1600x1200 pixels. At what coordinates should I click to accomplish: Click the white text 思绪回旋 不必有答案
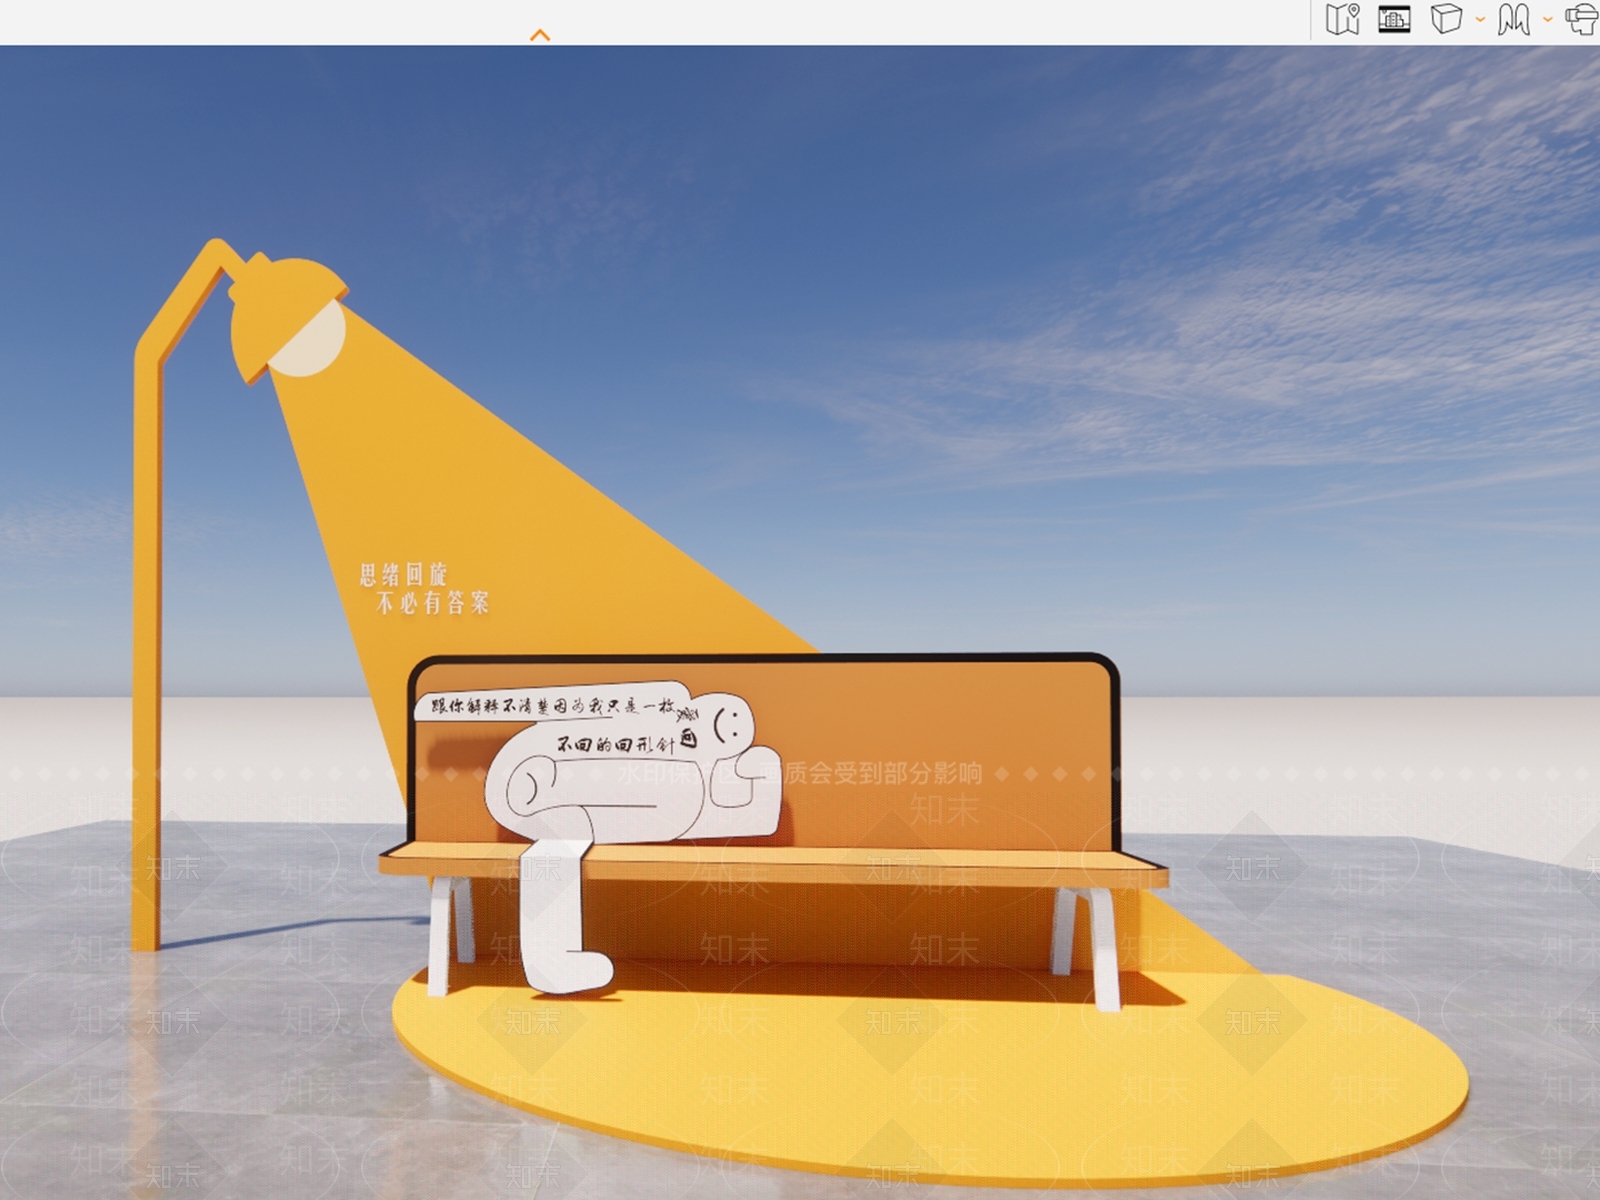point(424,588)
